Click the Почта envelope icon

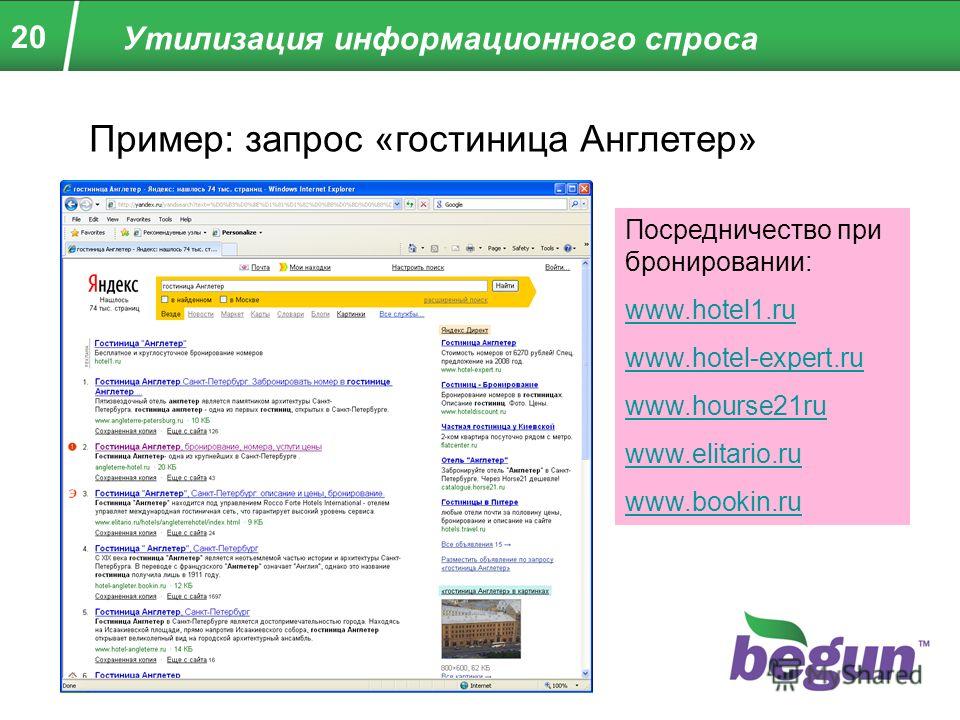pyautogui.click(x=244, y=268)
